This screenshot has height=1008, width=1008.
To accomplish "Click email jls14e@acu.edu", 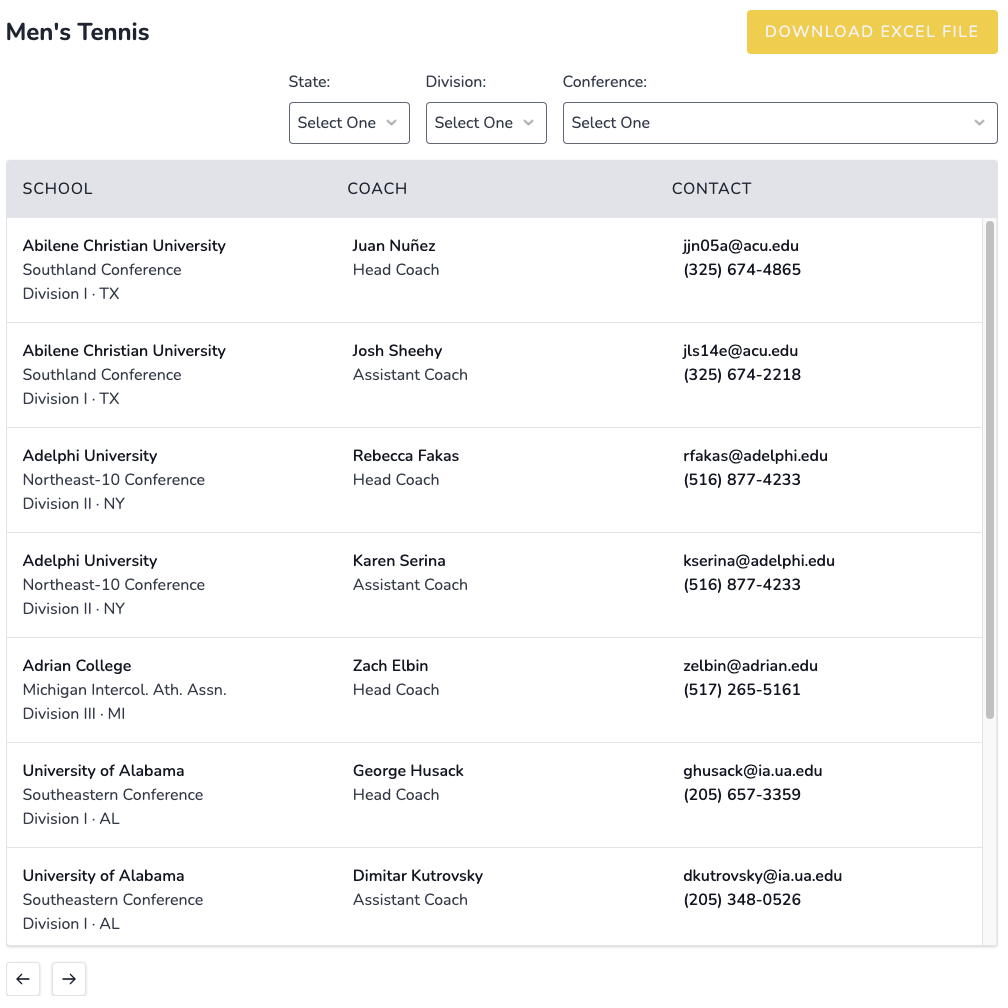I will click(741, 350).
